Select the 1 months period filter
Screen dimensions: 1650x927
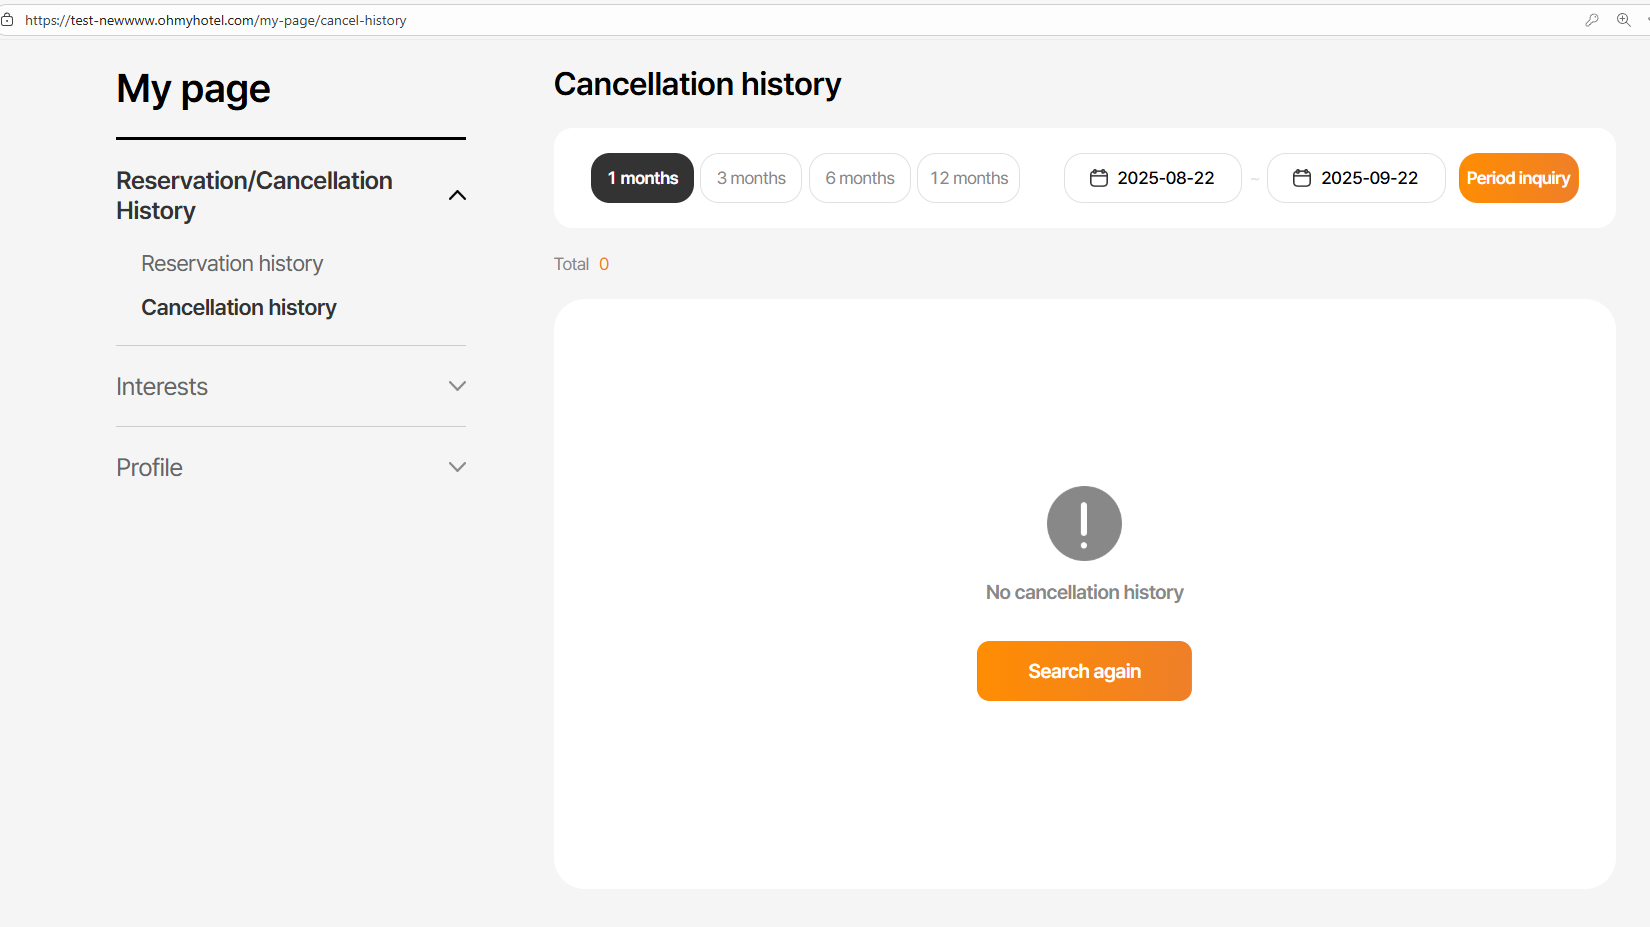click(x=642, y=178)
